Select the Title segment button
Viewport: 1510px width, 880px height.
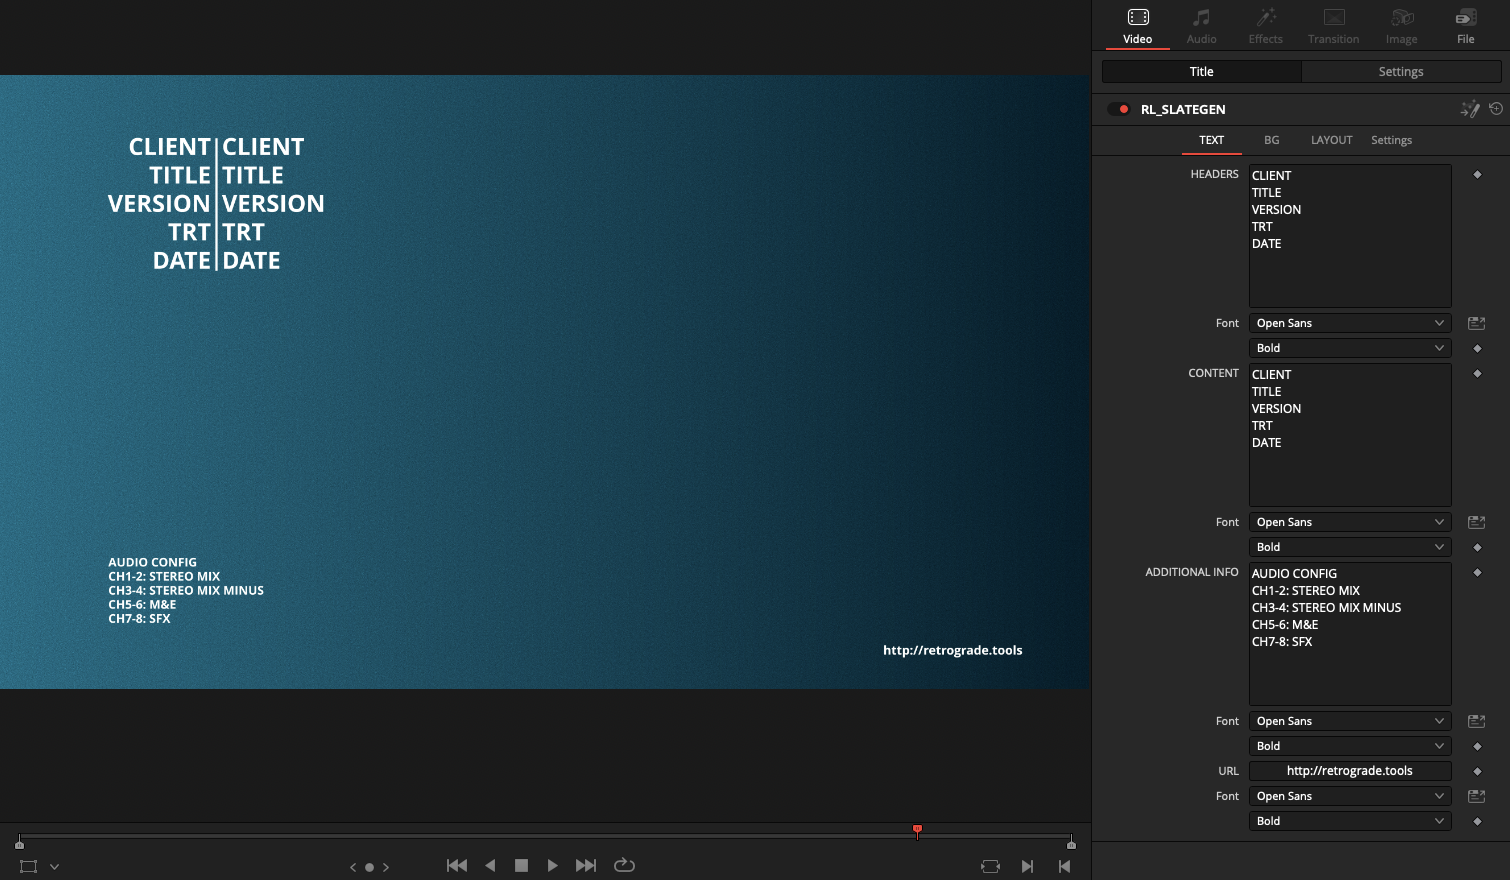1201,72
